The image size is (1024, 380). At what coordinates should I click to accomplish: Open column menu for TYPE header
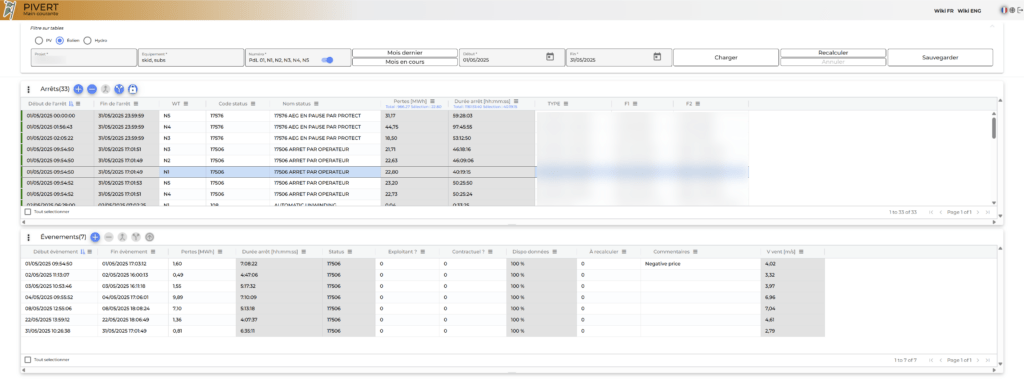tap(566, 103)
